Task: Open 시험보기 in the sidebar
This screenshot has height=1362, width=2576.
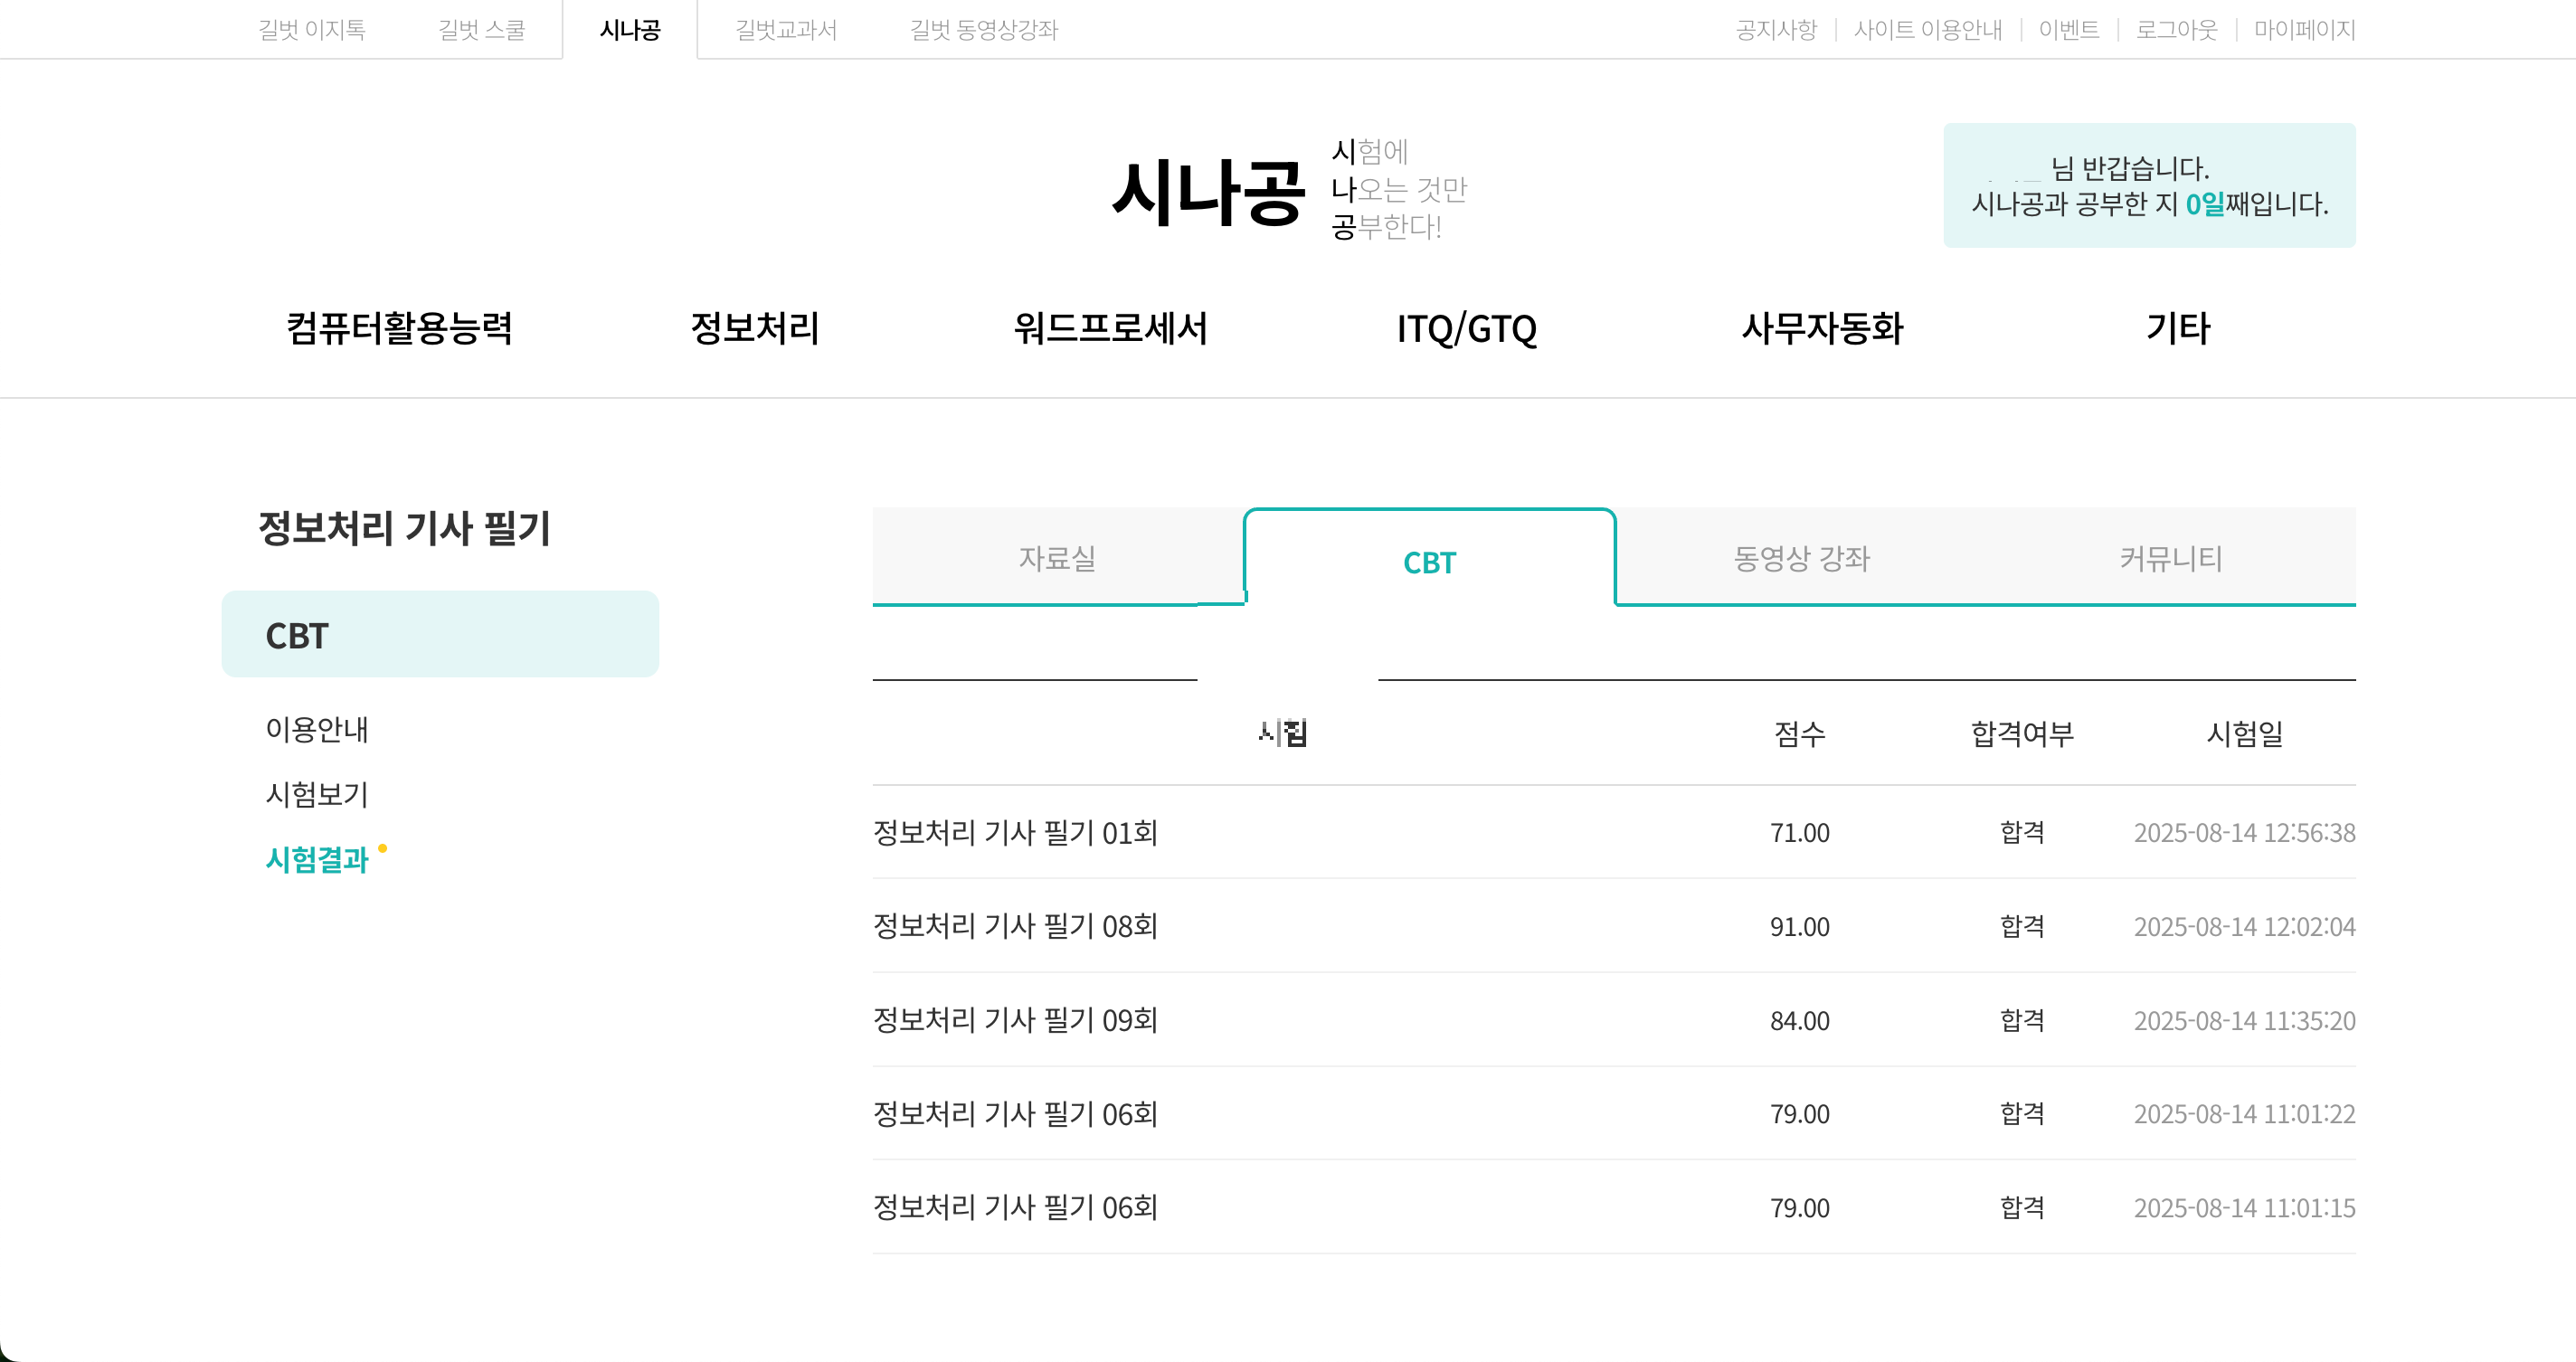Action: pos(316,794)
